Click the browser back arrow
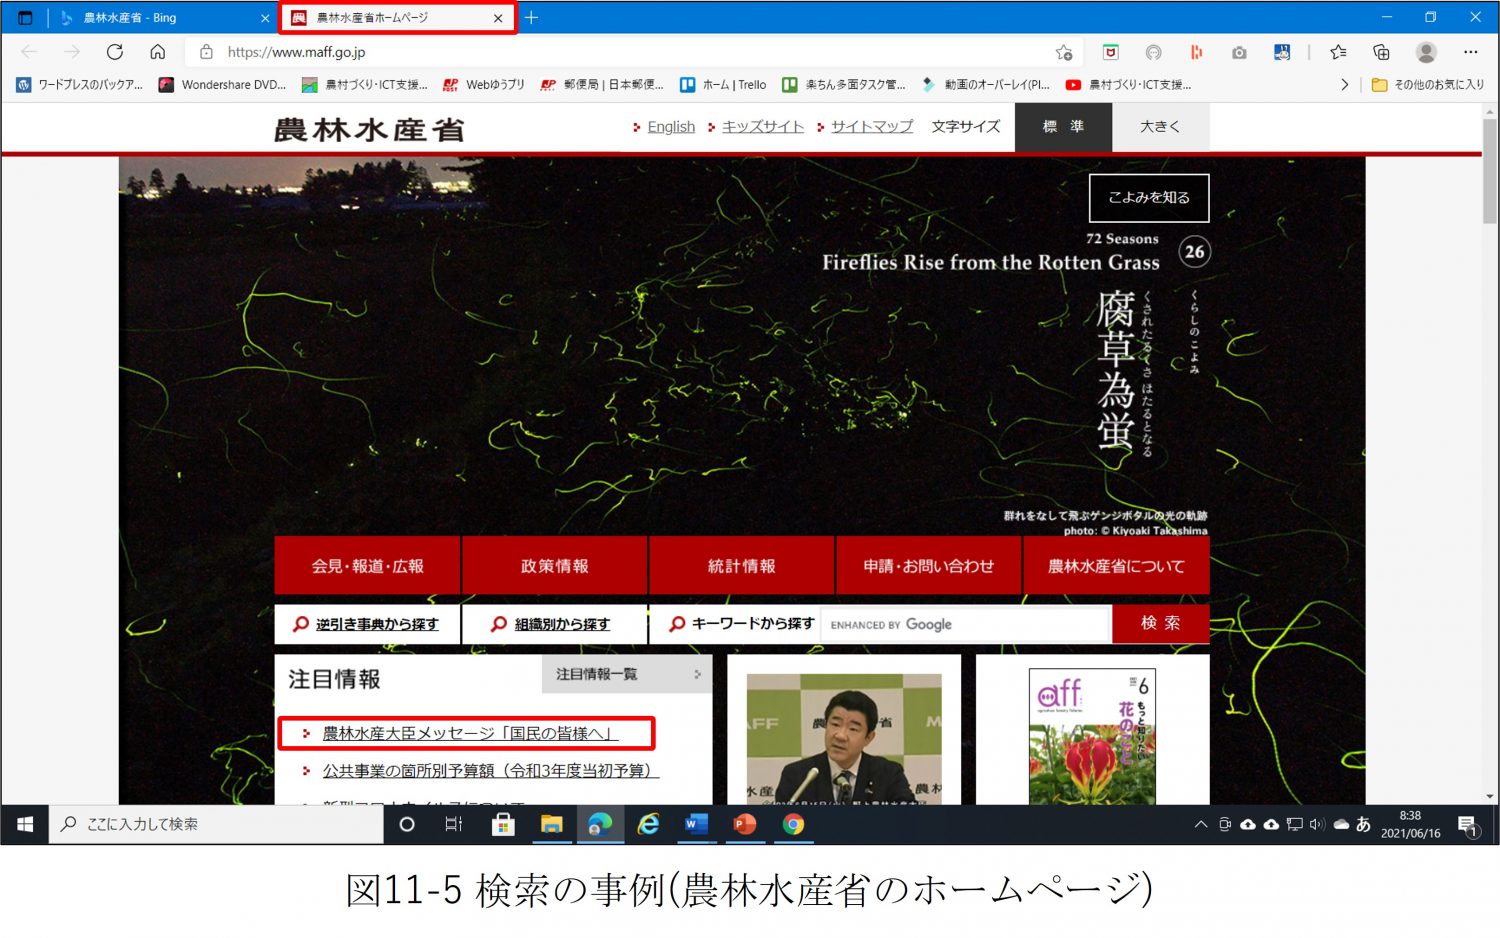The image size is (1500, 938). [29, 52]
